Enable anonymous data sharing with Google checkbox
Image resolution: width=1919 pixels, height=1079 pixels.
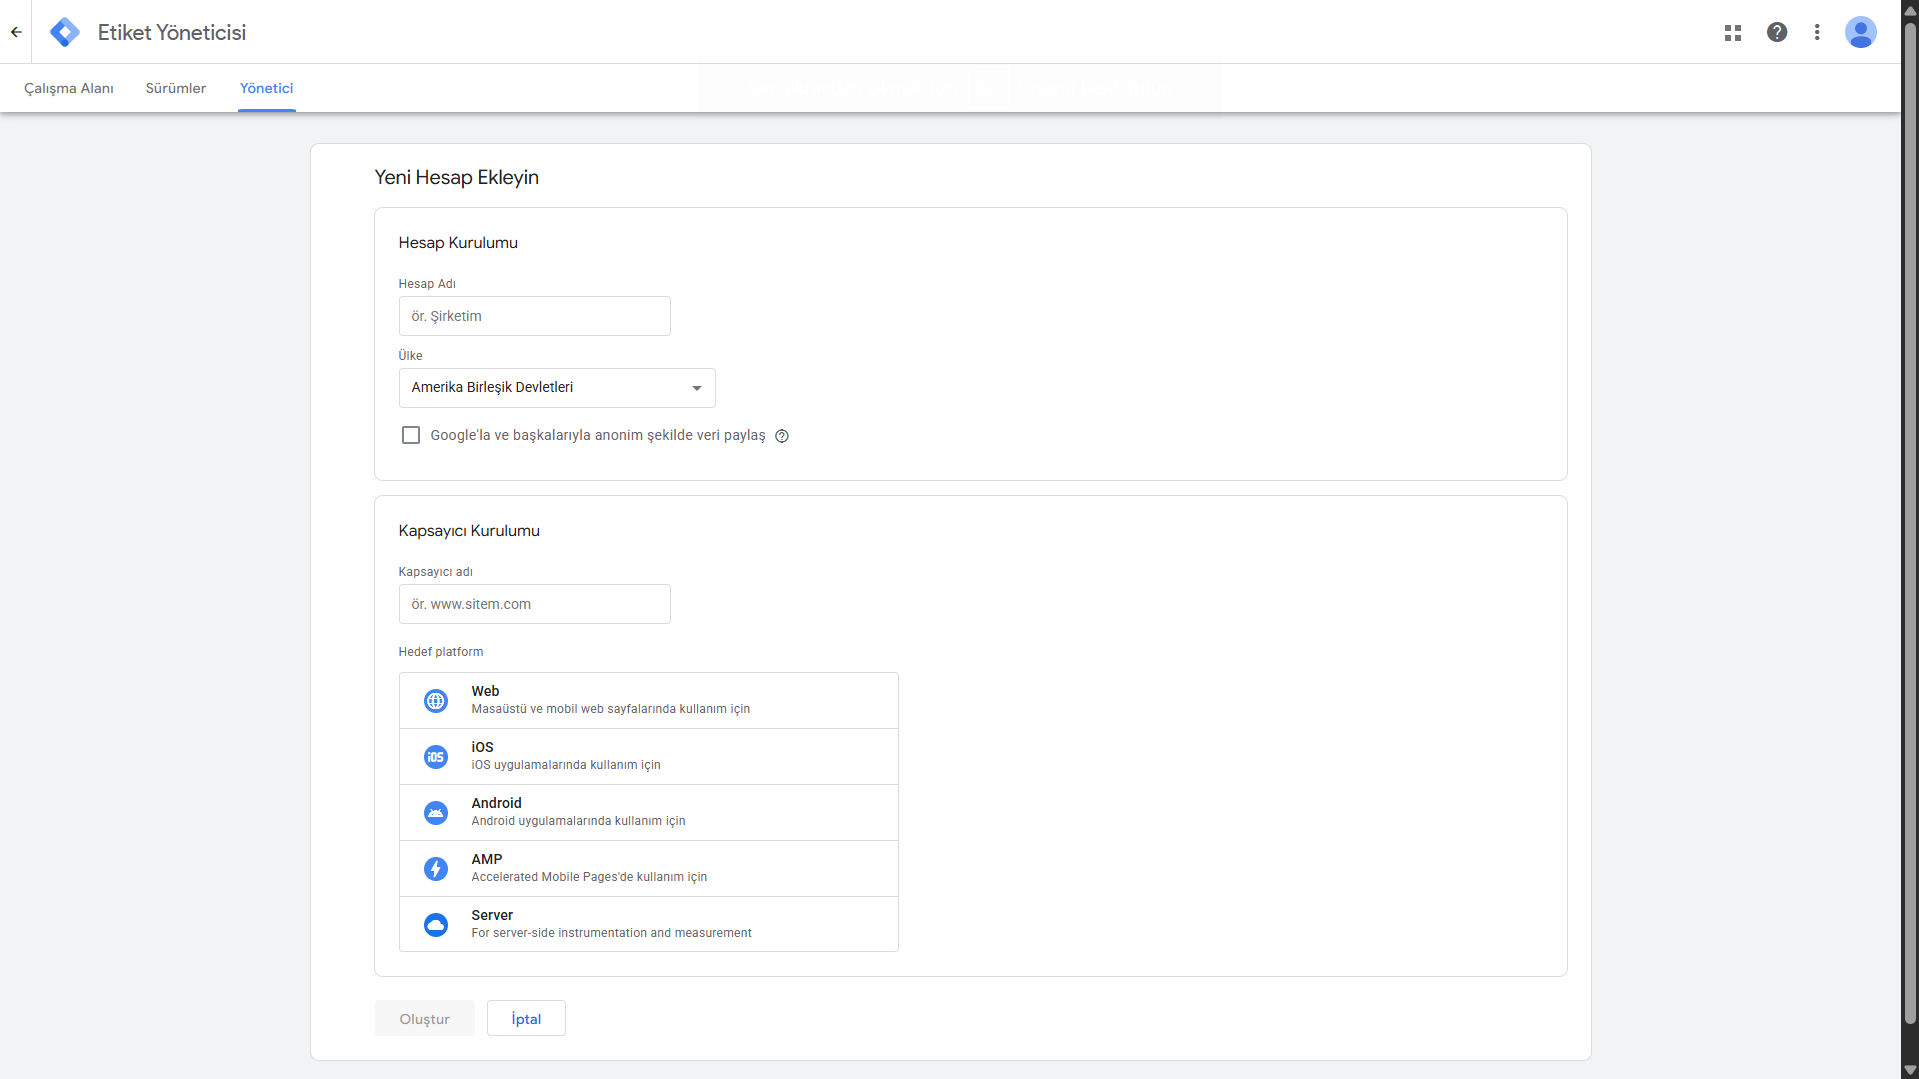tap(411, 435)
